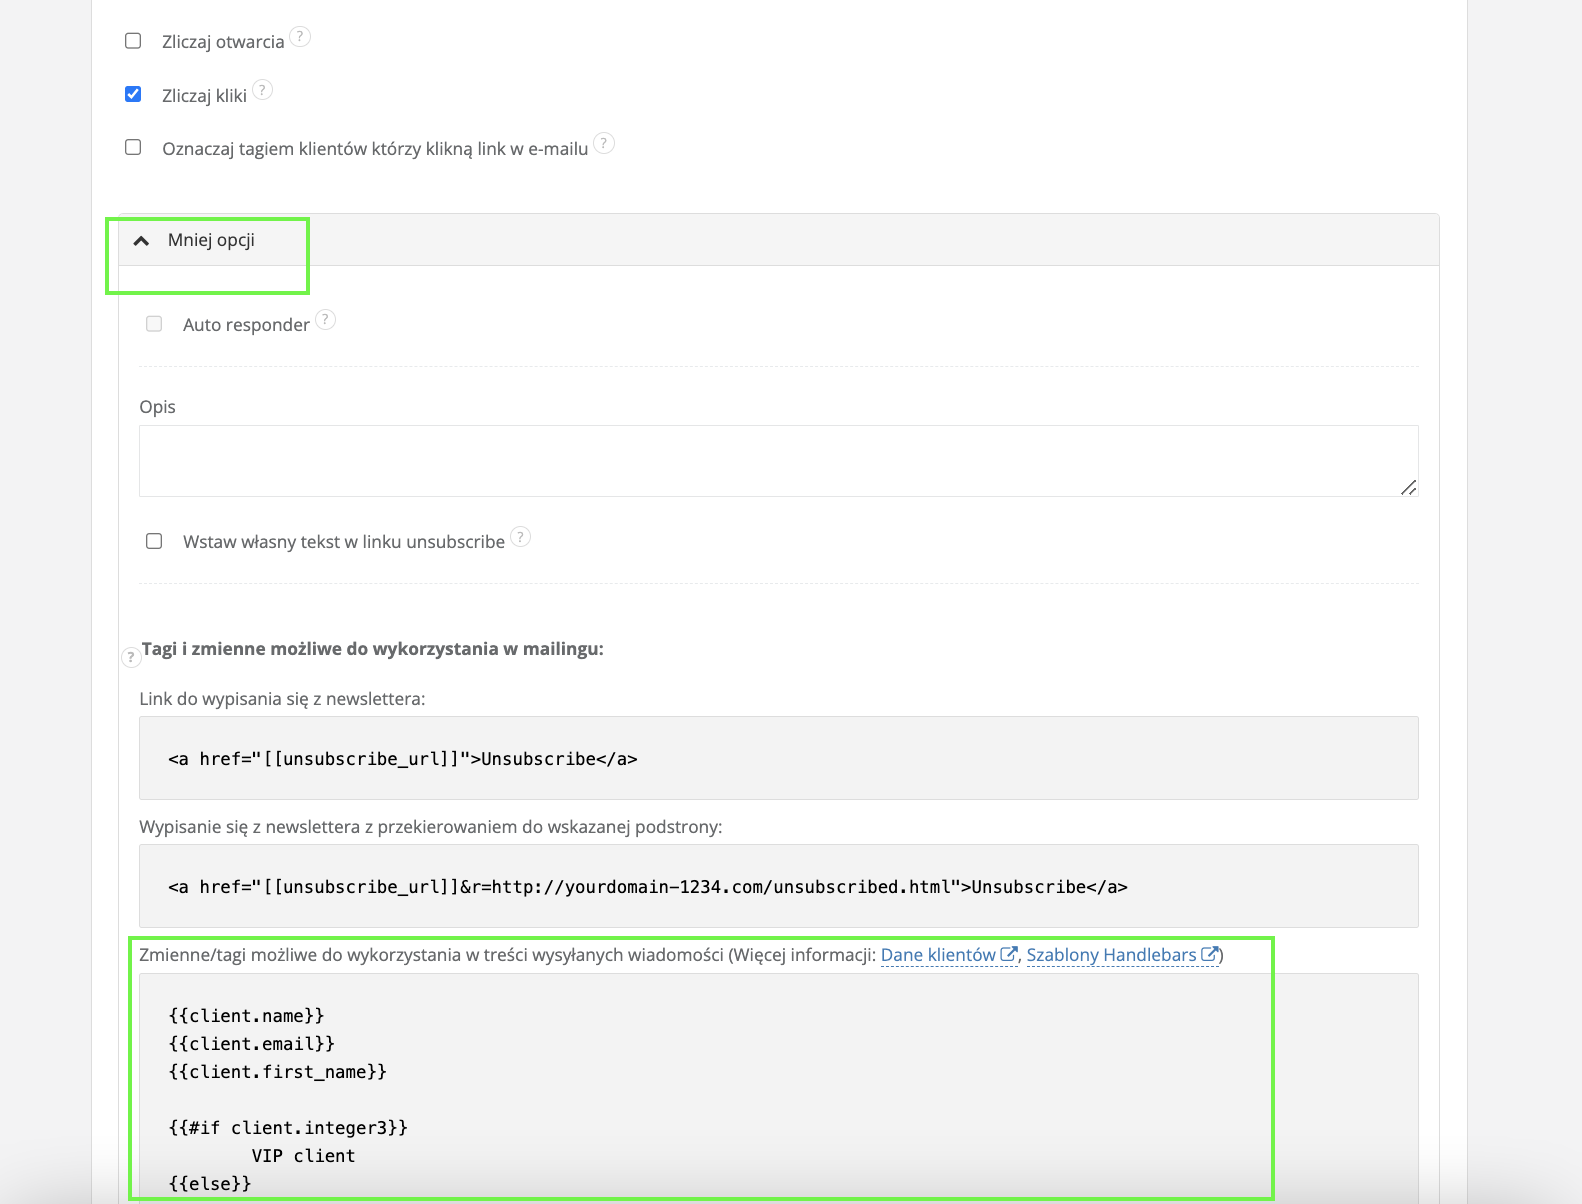Click the Mniej opcji chevron arrow
This screenshot has width=1582, height=1204.
coord(142,241)
